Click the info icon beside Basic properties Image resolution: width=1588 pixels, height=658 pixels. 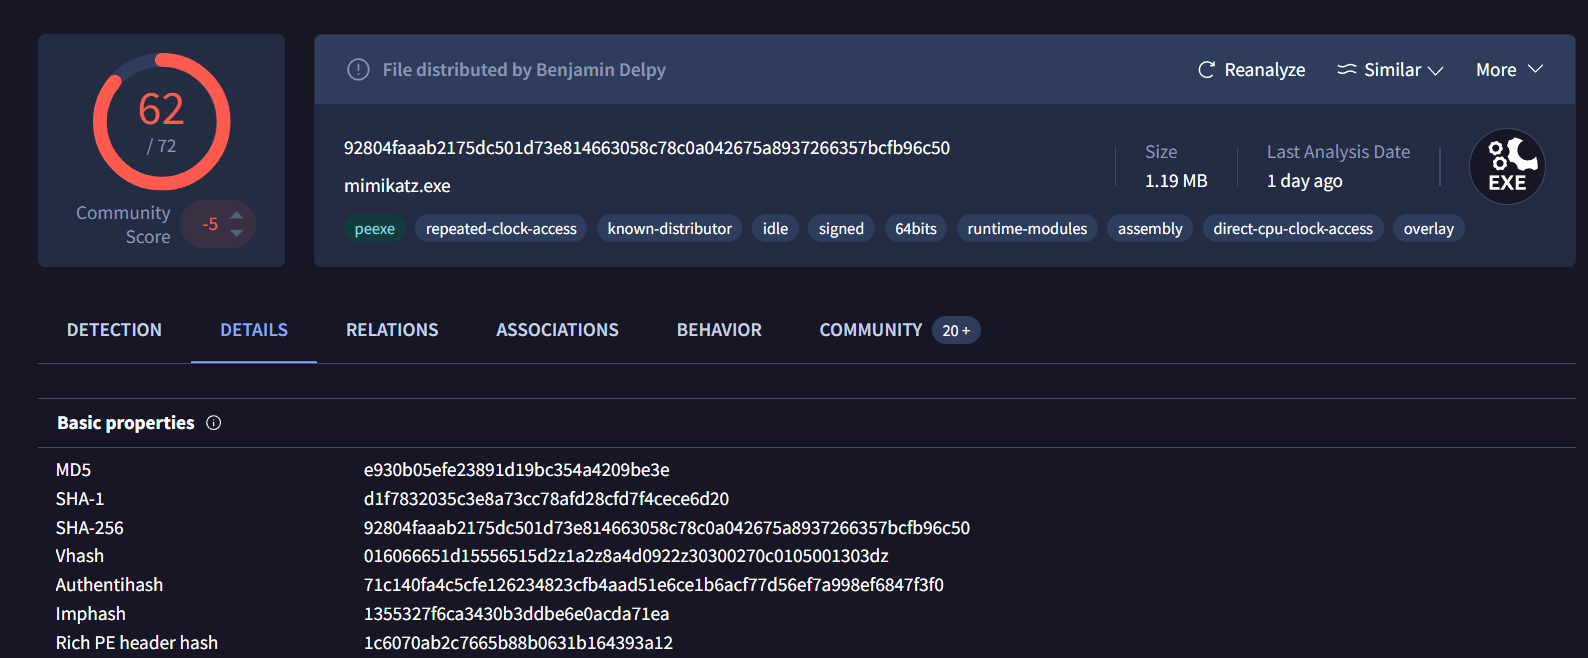(x=213, y=423)
